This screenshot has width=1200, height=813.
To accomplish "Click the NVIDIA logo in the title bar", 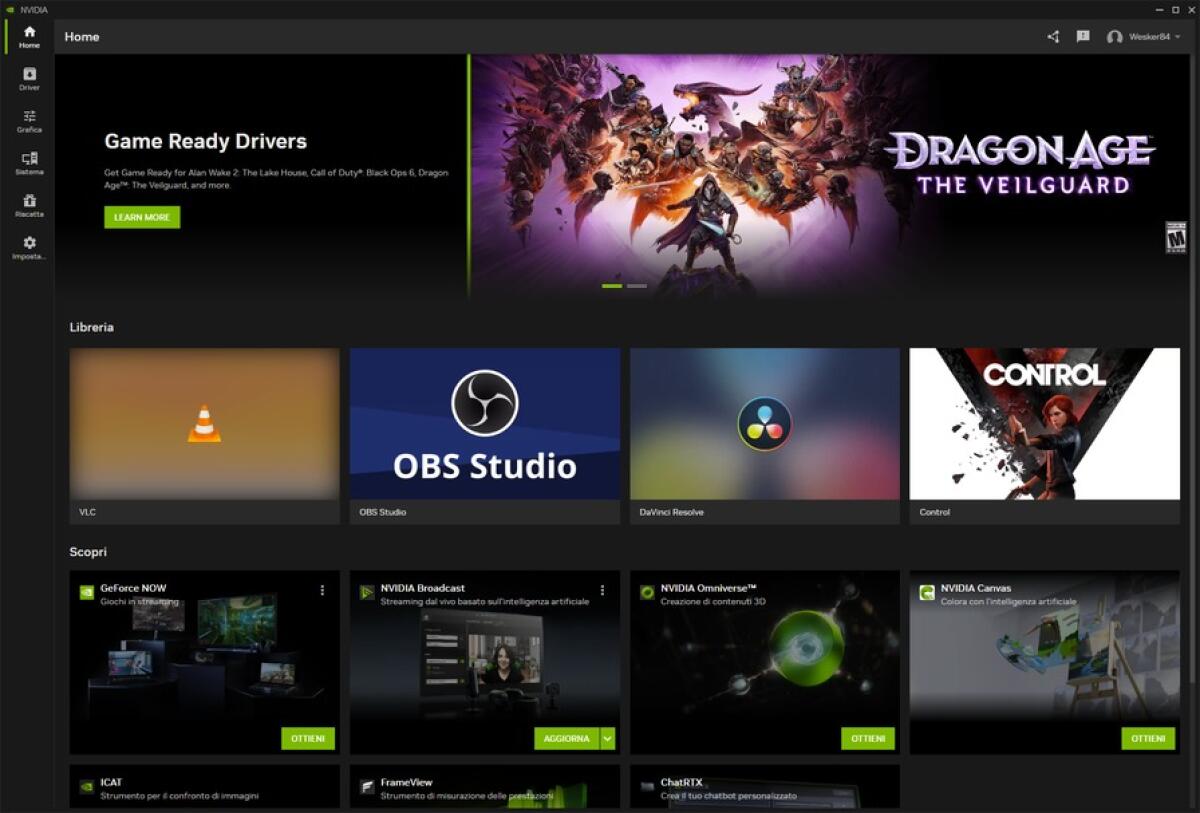I will [x=10, y=7].
